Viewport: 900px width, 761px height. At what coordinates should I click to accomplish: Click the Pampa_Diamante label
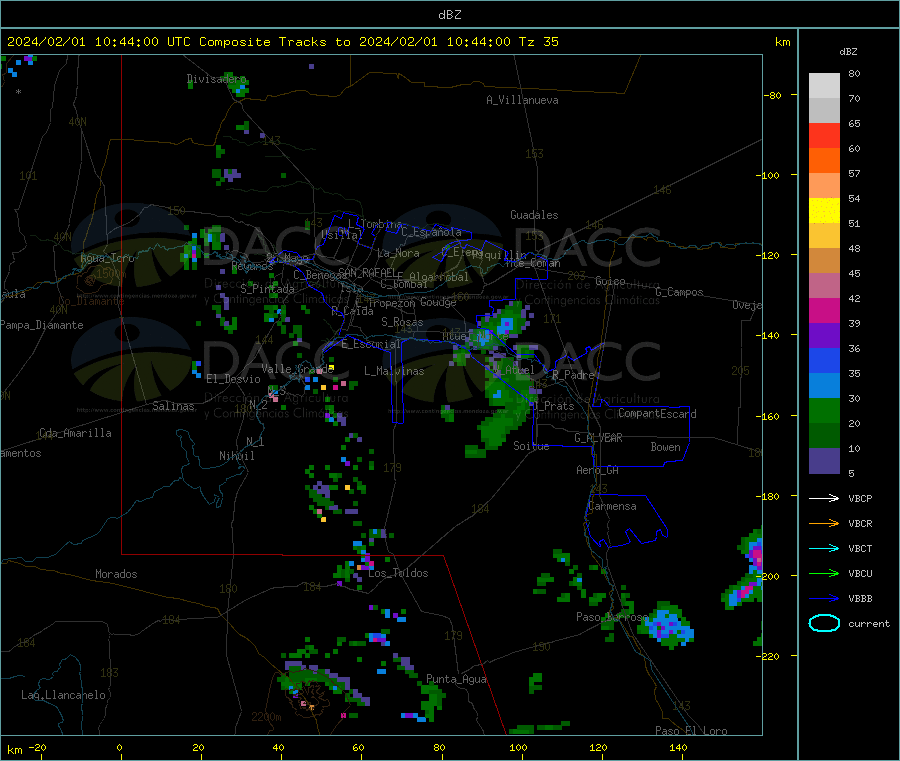coord(42,325)
